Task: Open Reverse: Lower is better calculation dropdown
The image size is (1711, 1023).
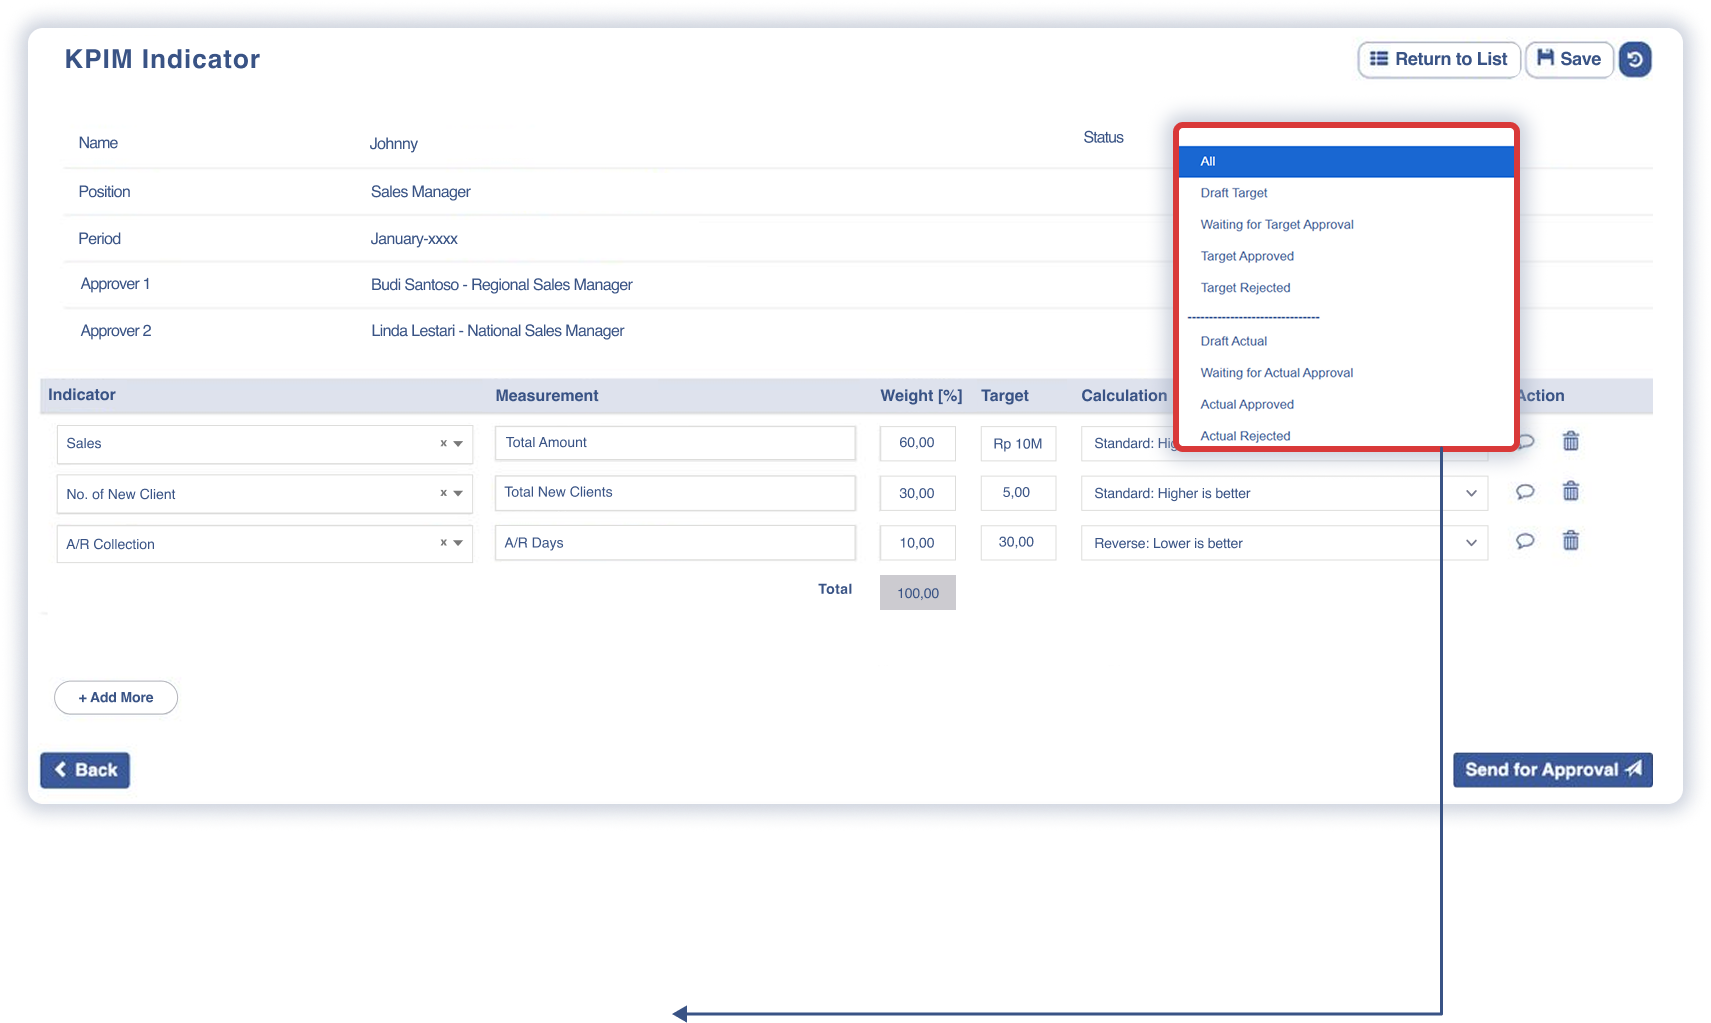Action: click(x=1471, y=543)
